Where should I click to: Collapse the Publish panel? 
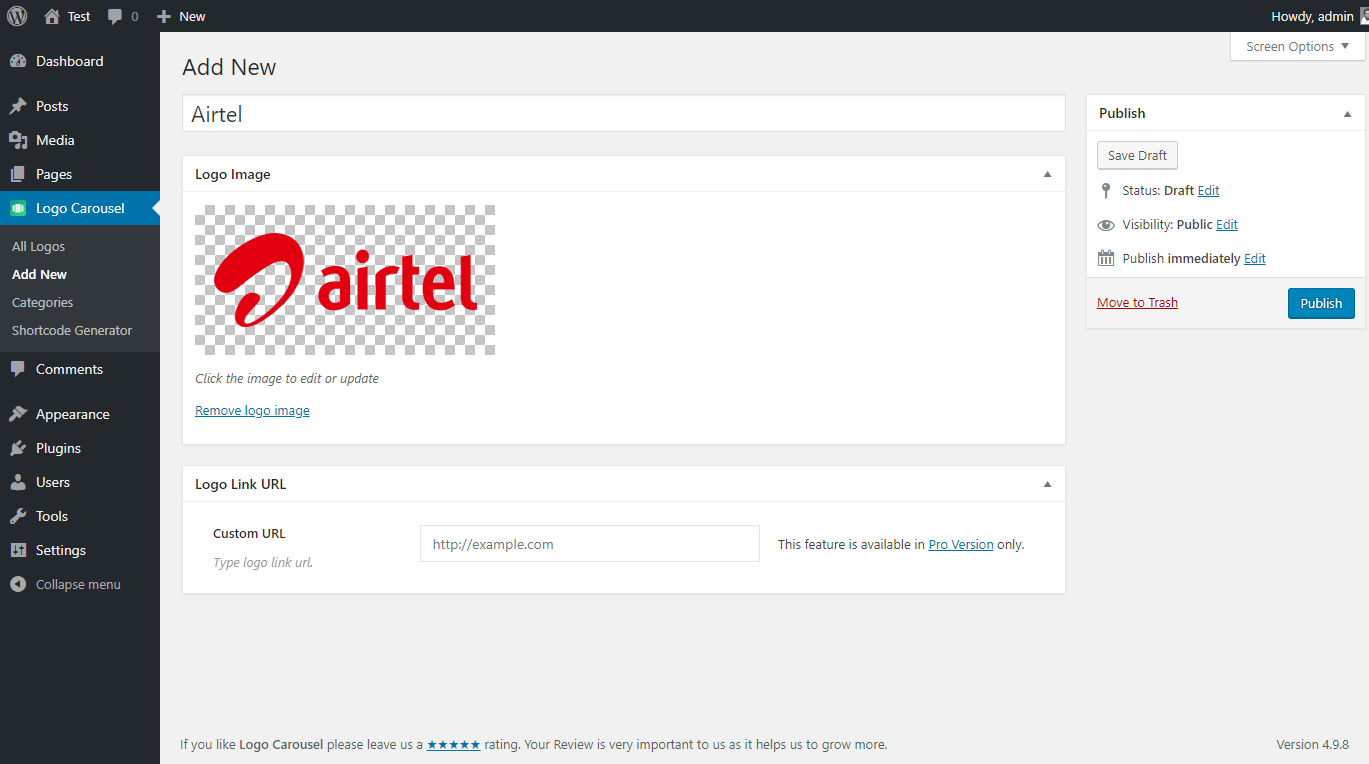click(x=1347, y=114)
